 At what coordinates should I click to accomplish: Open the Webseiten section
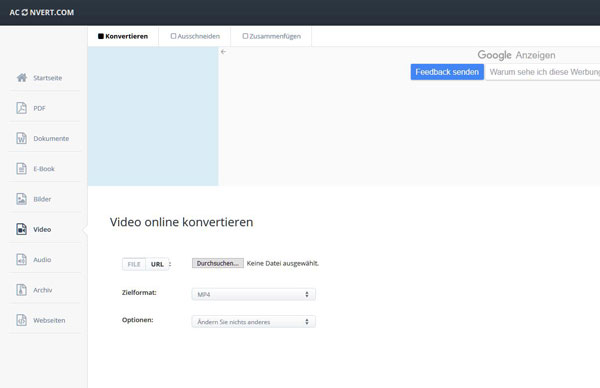49,320
